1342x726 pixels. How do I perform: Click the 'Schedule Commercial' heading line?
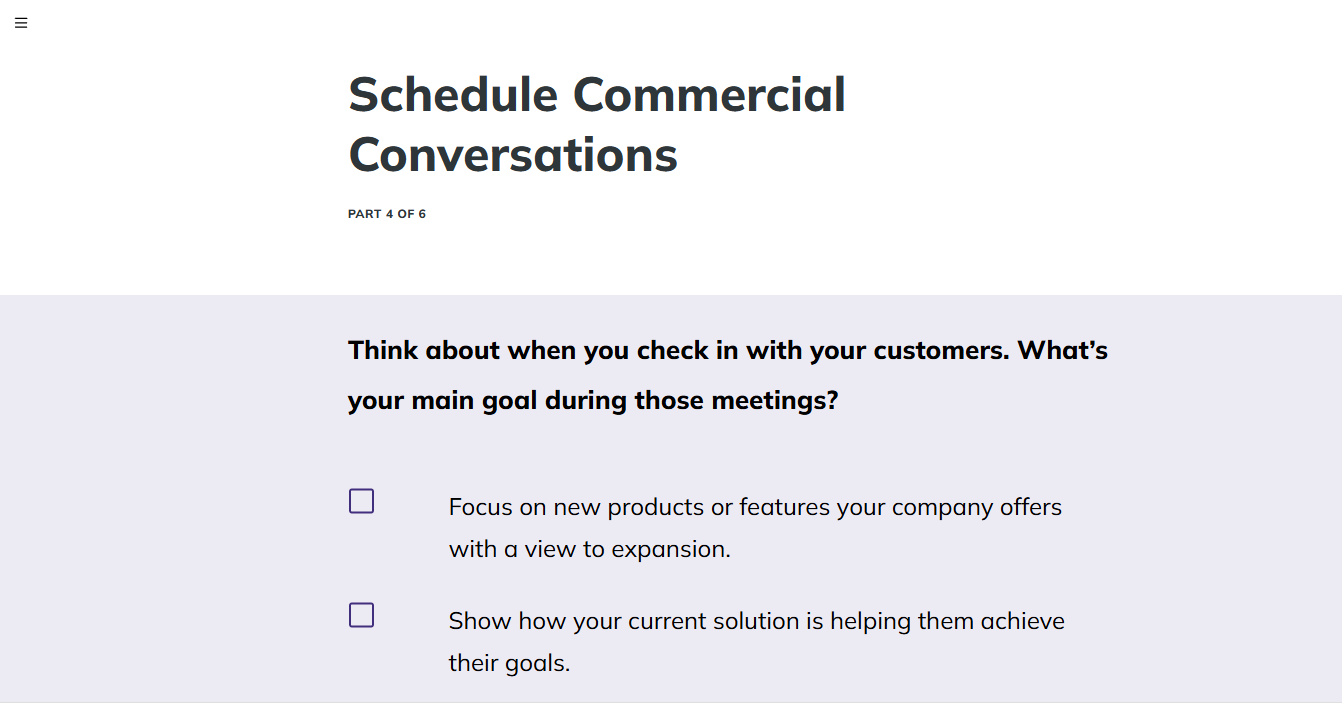pyautogui.click(x=597, y=95)
